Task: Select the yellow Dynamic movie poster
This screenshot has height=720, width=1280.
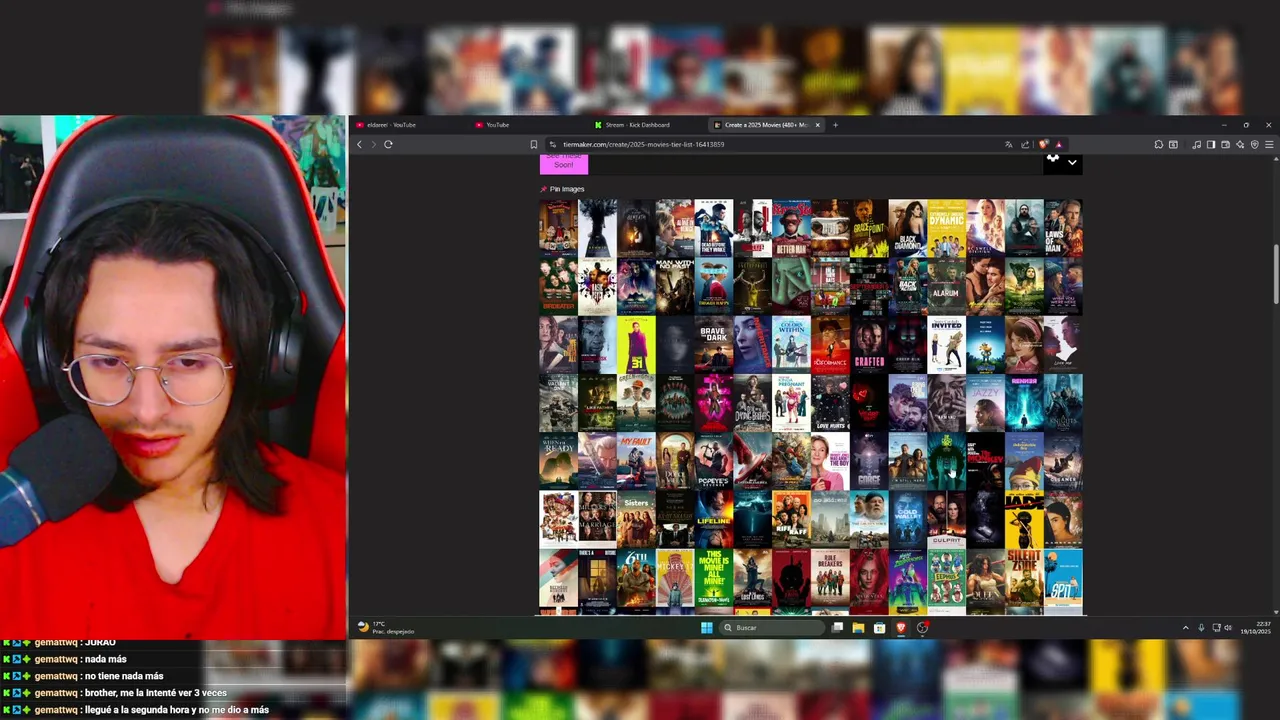Action: point(946,229)
